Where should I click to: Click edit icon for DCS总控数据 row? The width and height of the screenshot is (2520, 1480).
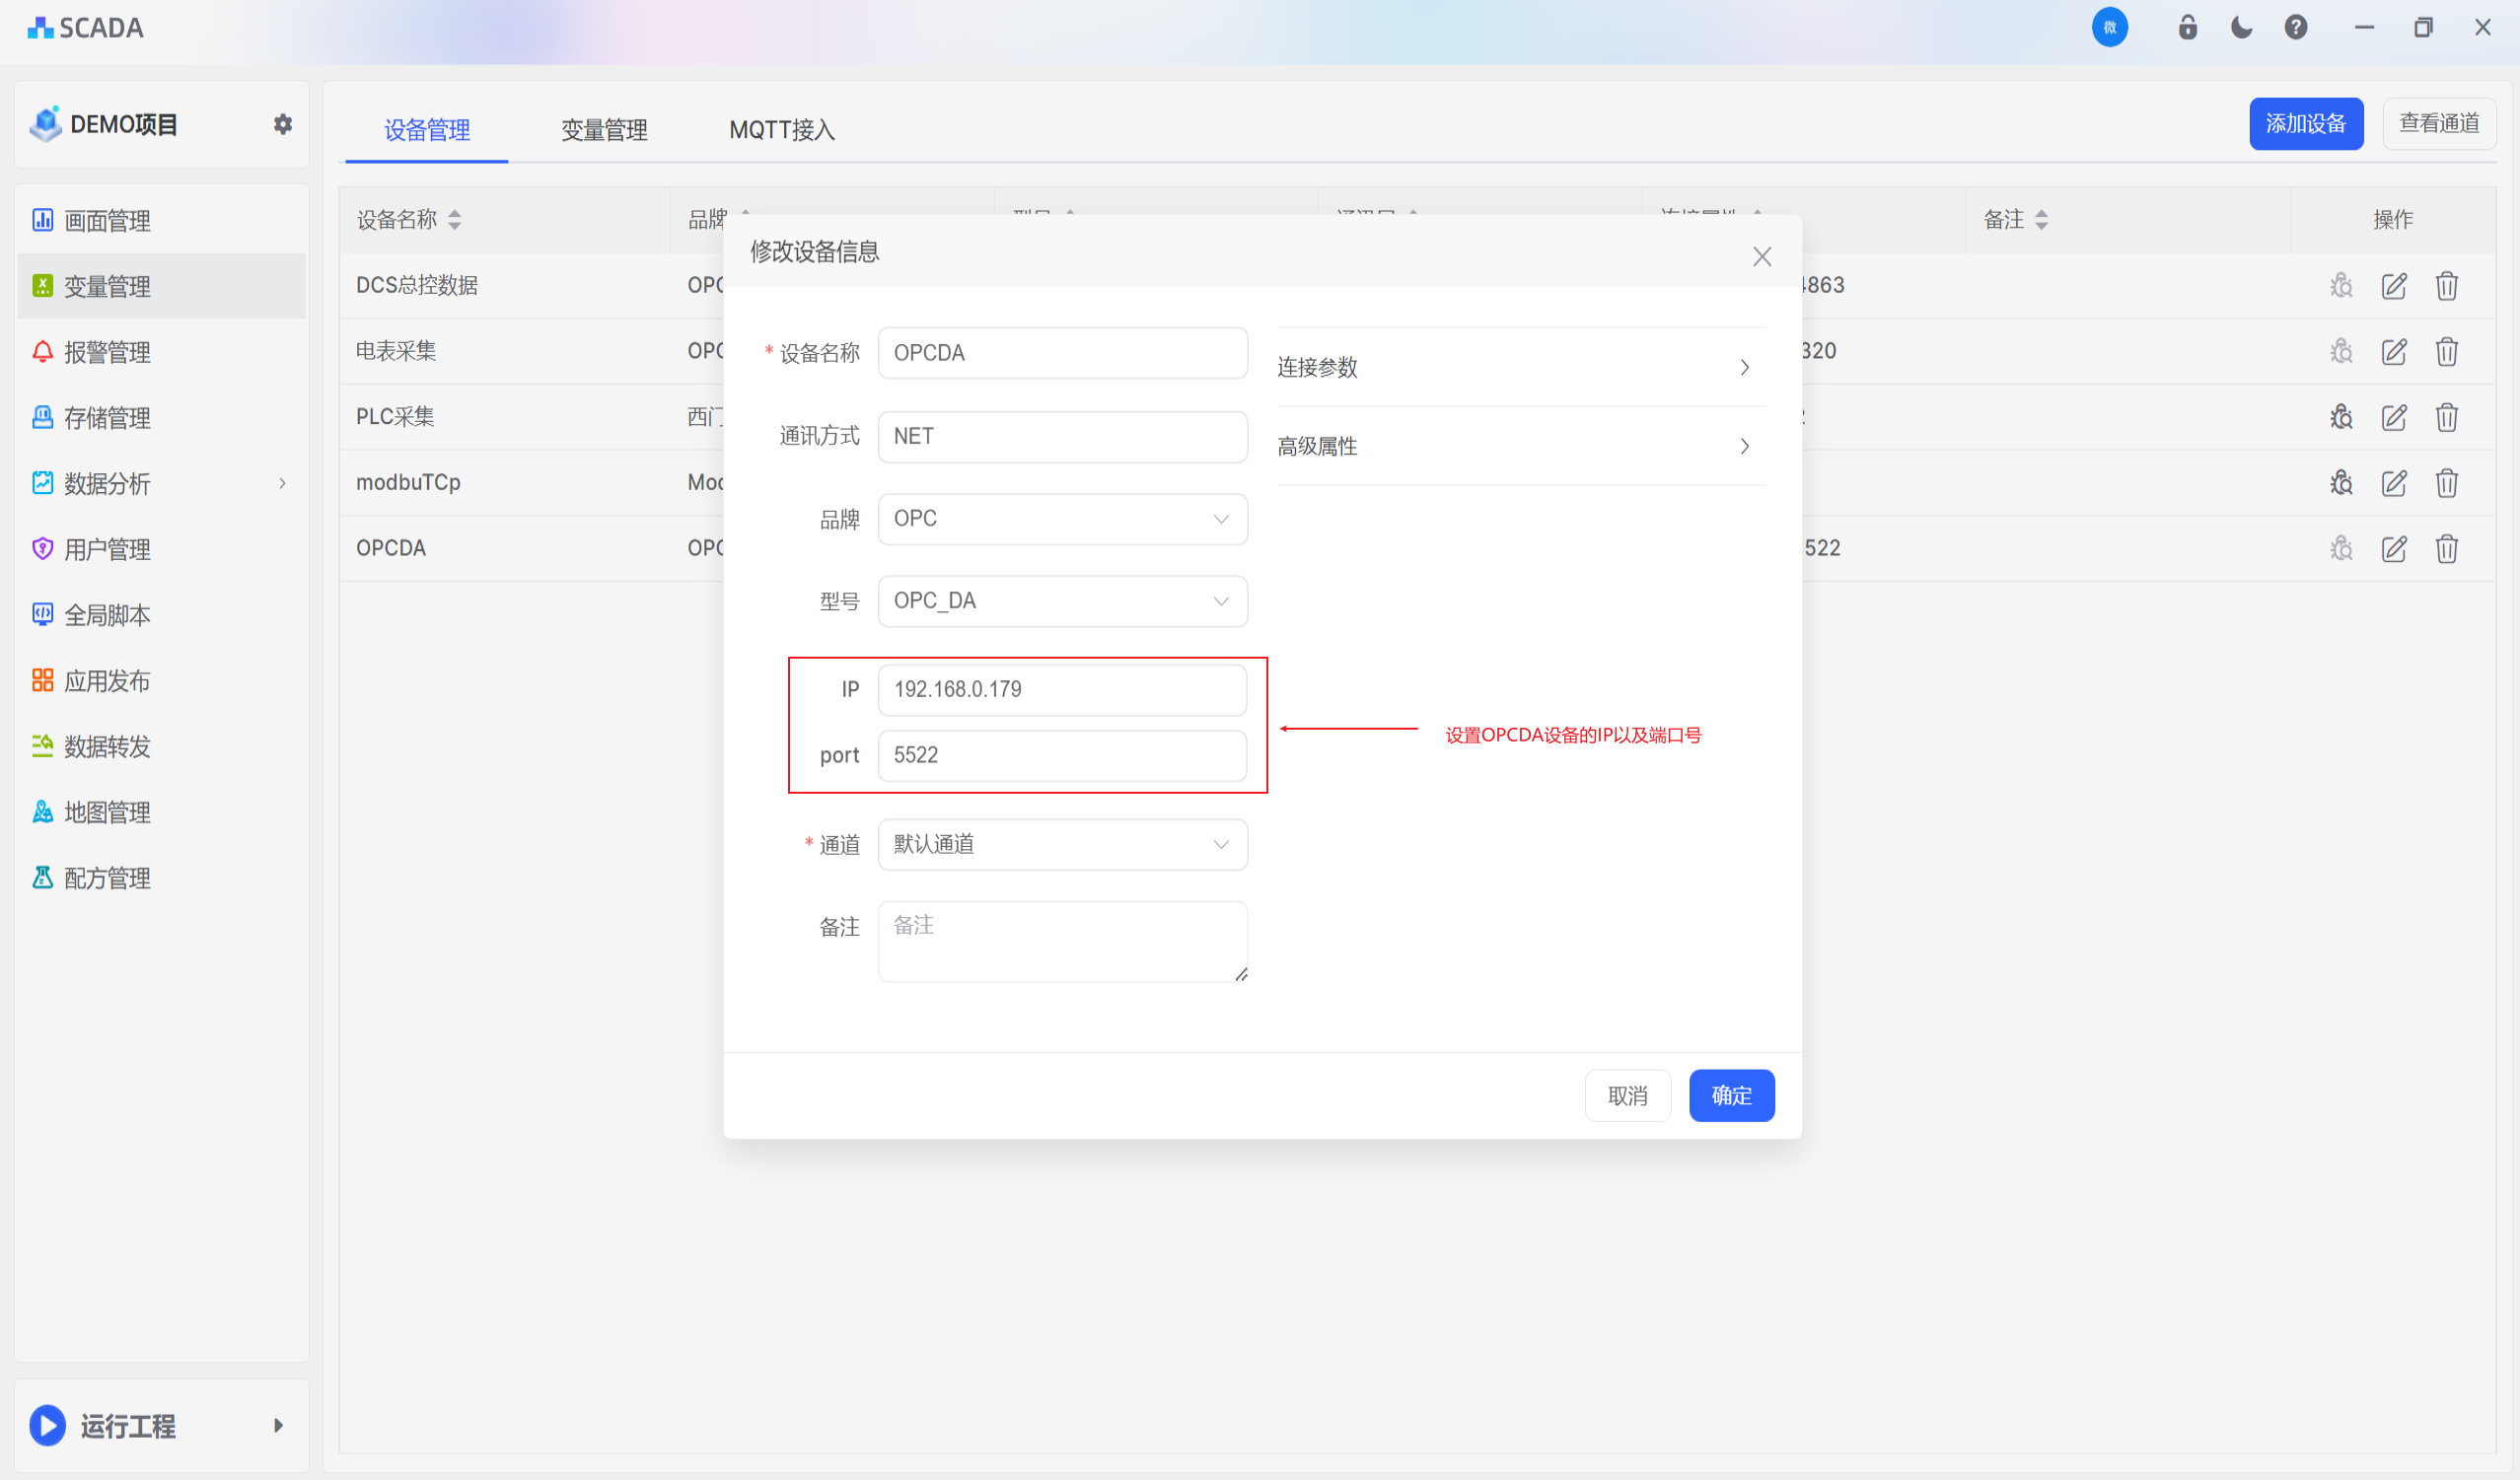[x=2393, y=286]
